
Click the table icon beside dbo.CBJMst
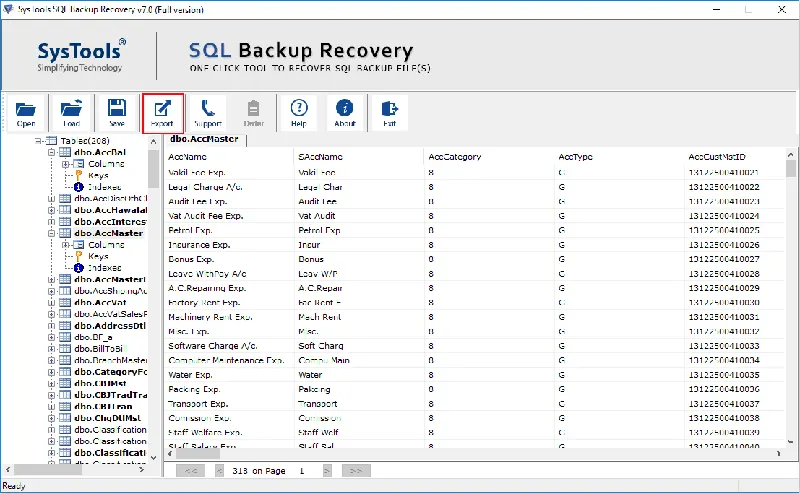coord(65,383)
